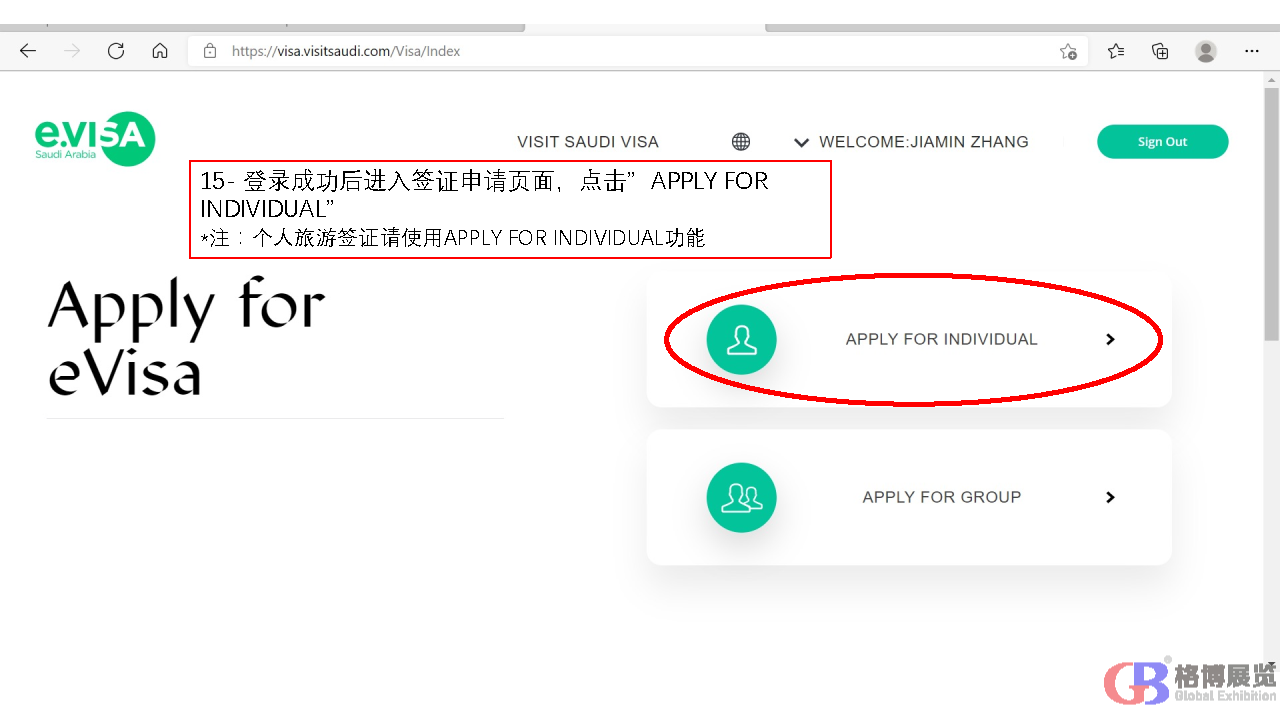1280x720 pixels.
Task: Click the single-person individual icon
Action: [741, 340]
